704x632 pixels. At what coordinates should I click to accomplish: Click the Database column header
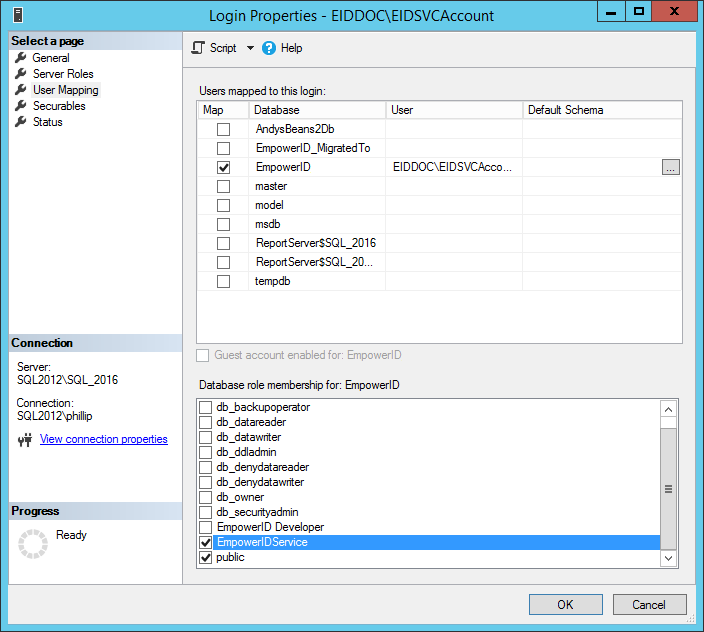317,110
